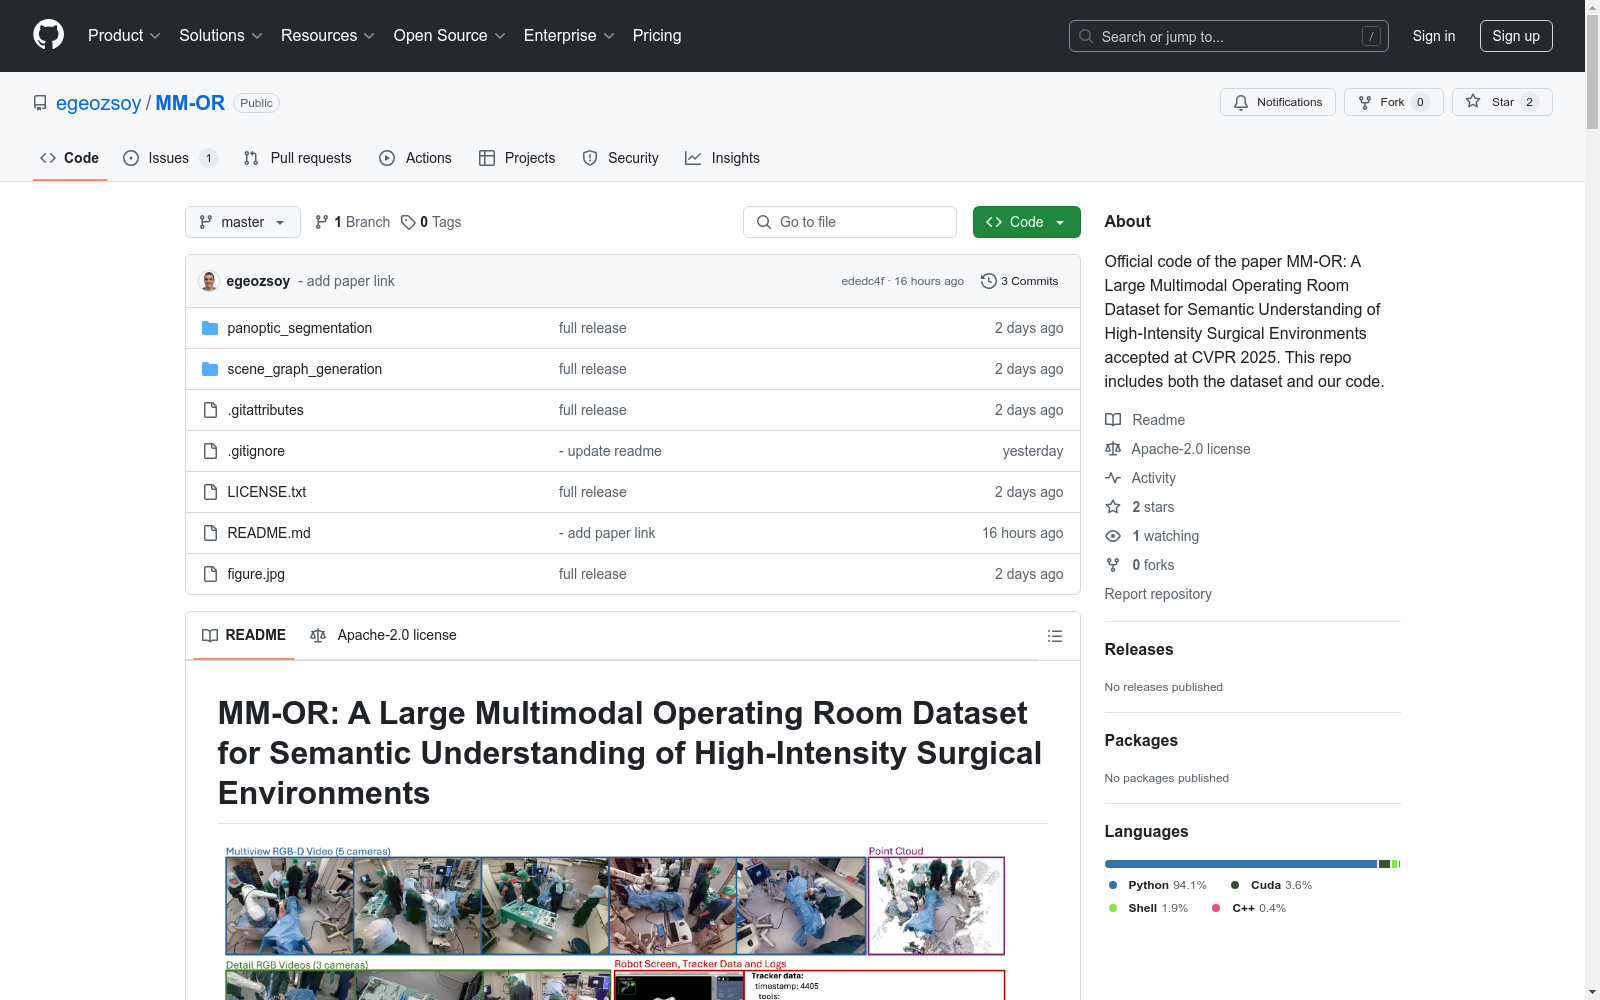1600x1000 pixels.
Task: Click the '- update readme' commit message
Action: tap(610, 451)
